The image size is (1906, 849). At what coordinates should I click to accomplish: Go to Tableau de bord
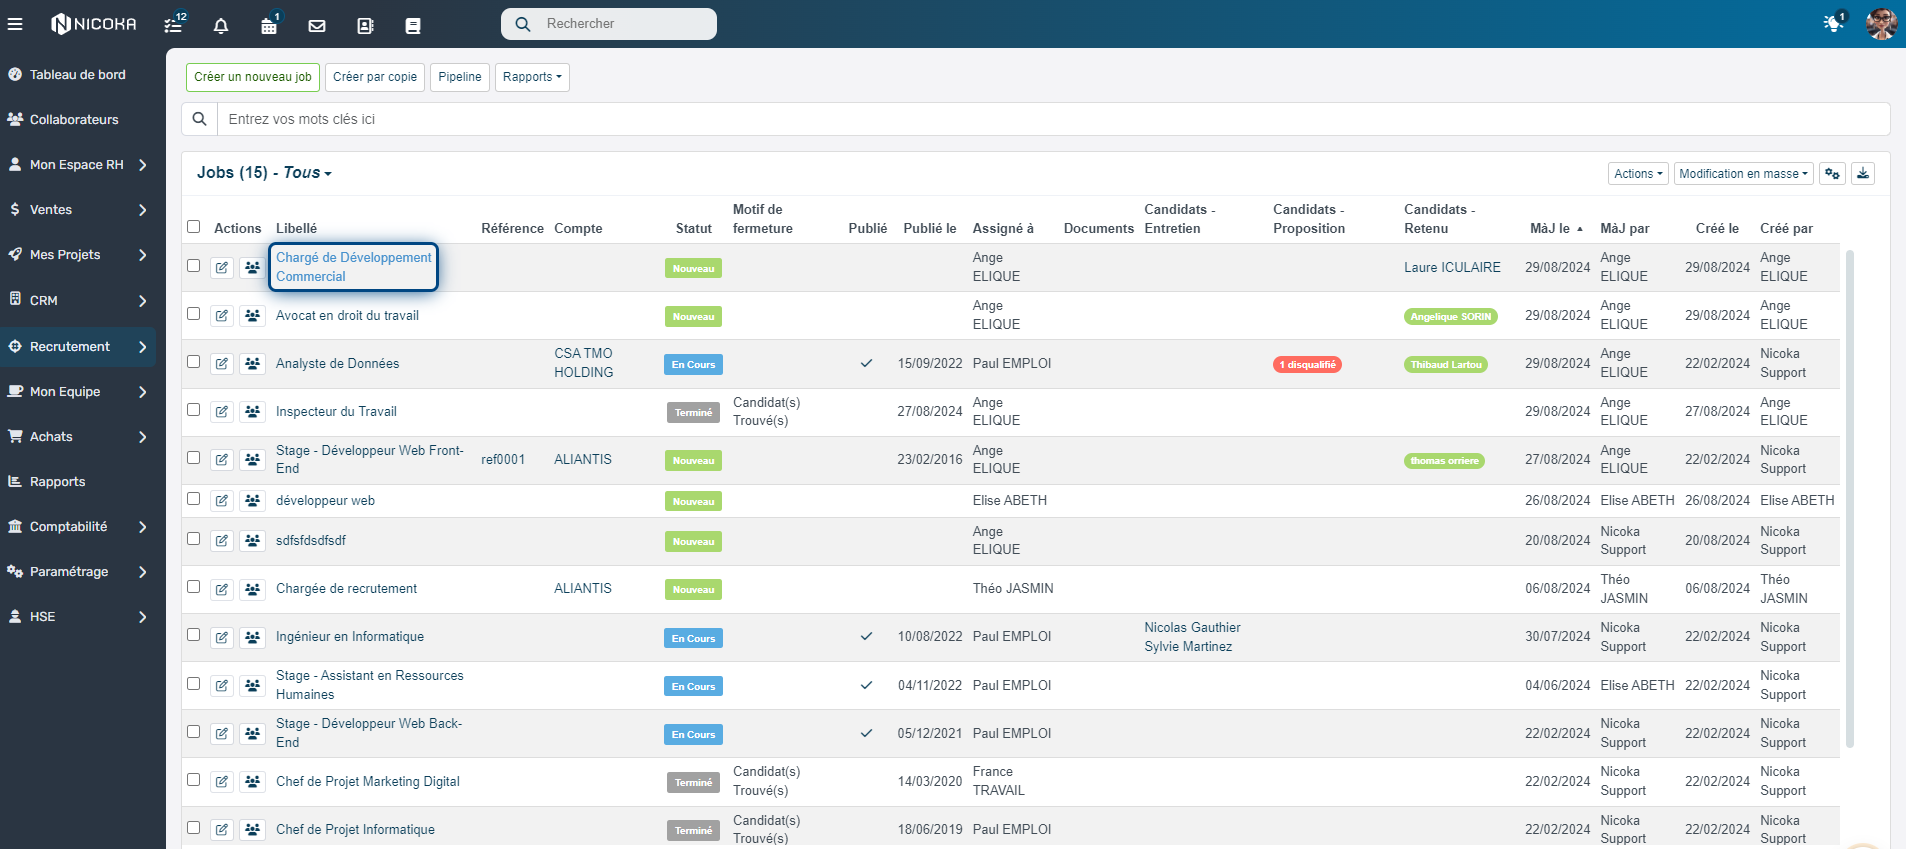click(78, 75)
